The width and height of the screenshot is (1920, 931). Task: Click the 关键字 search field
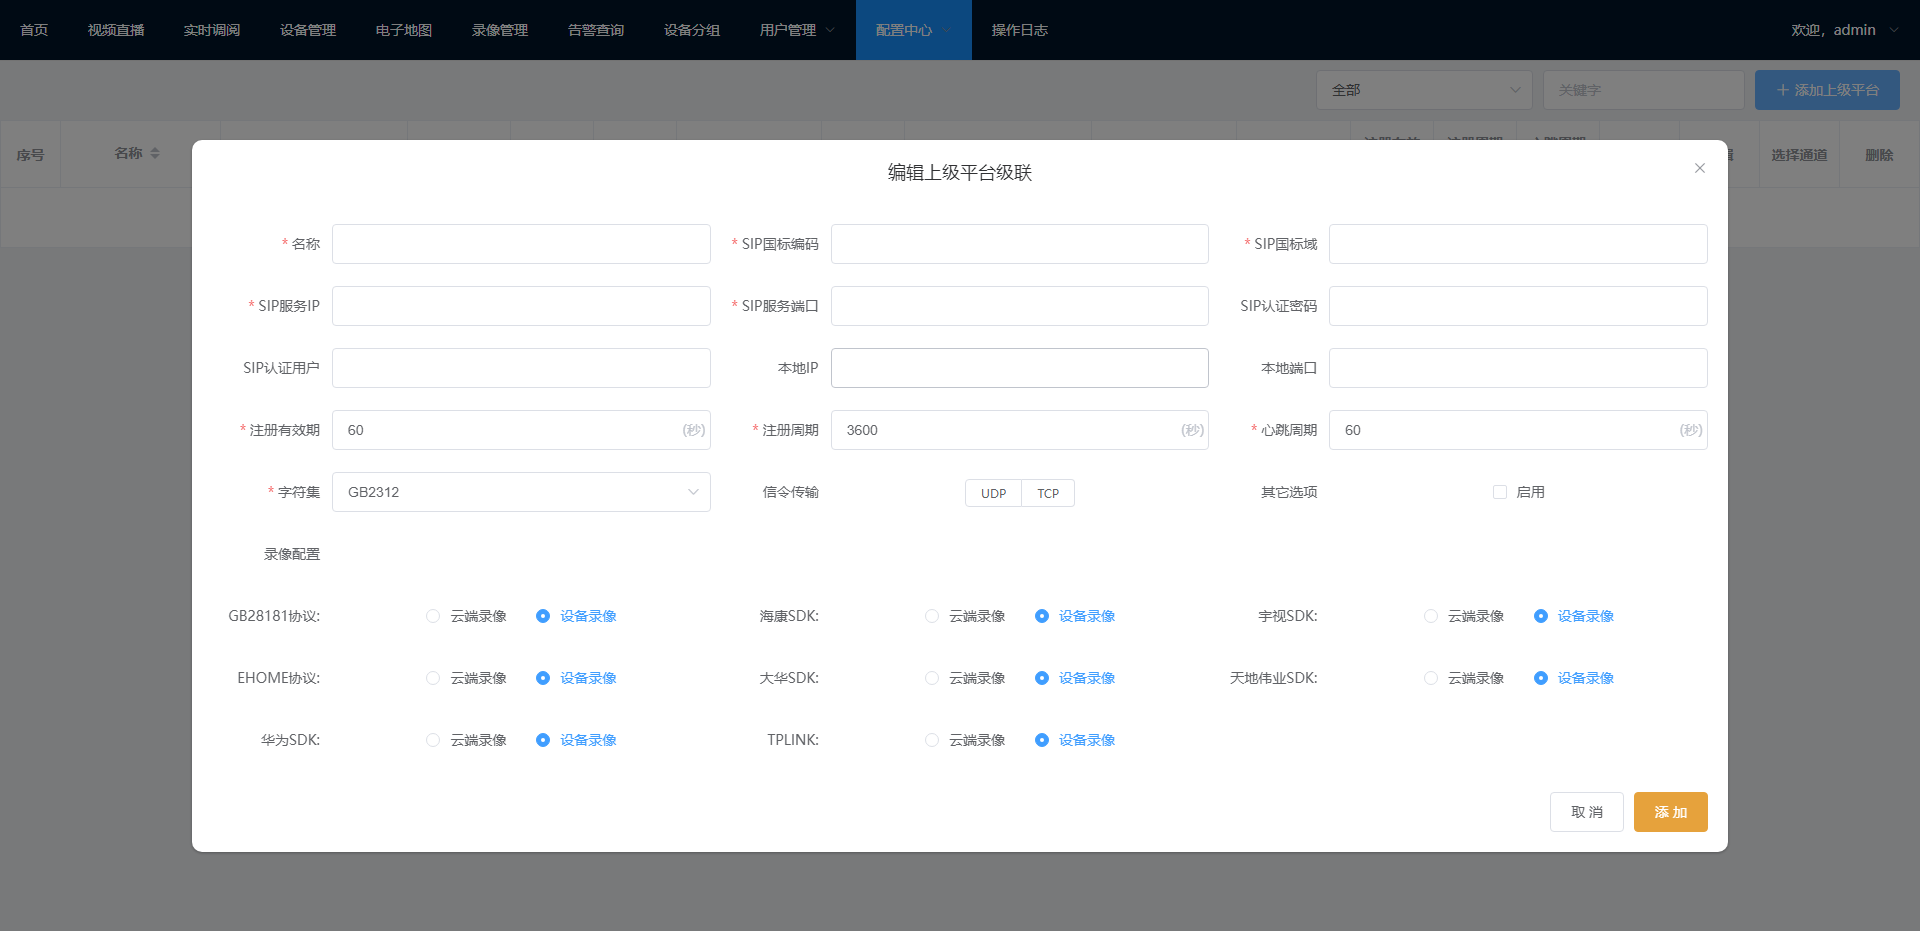tap(1643, 90)
